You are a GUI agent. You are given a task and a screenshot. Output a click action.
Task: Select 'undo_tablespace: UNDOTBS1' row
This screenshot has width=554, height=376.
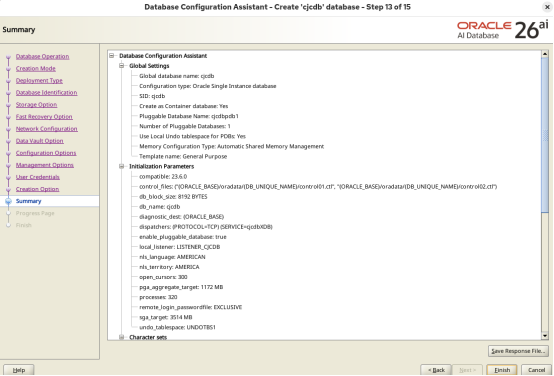[177, 328]
